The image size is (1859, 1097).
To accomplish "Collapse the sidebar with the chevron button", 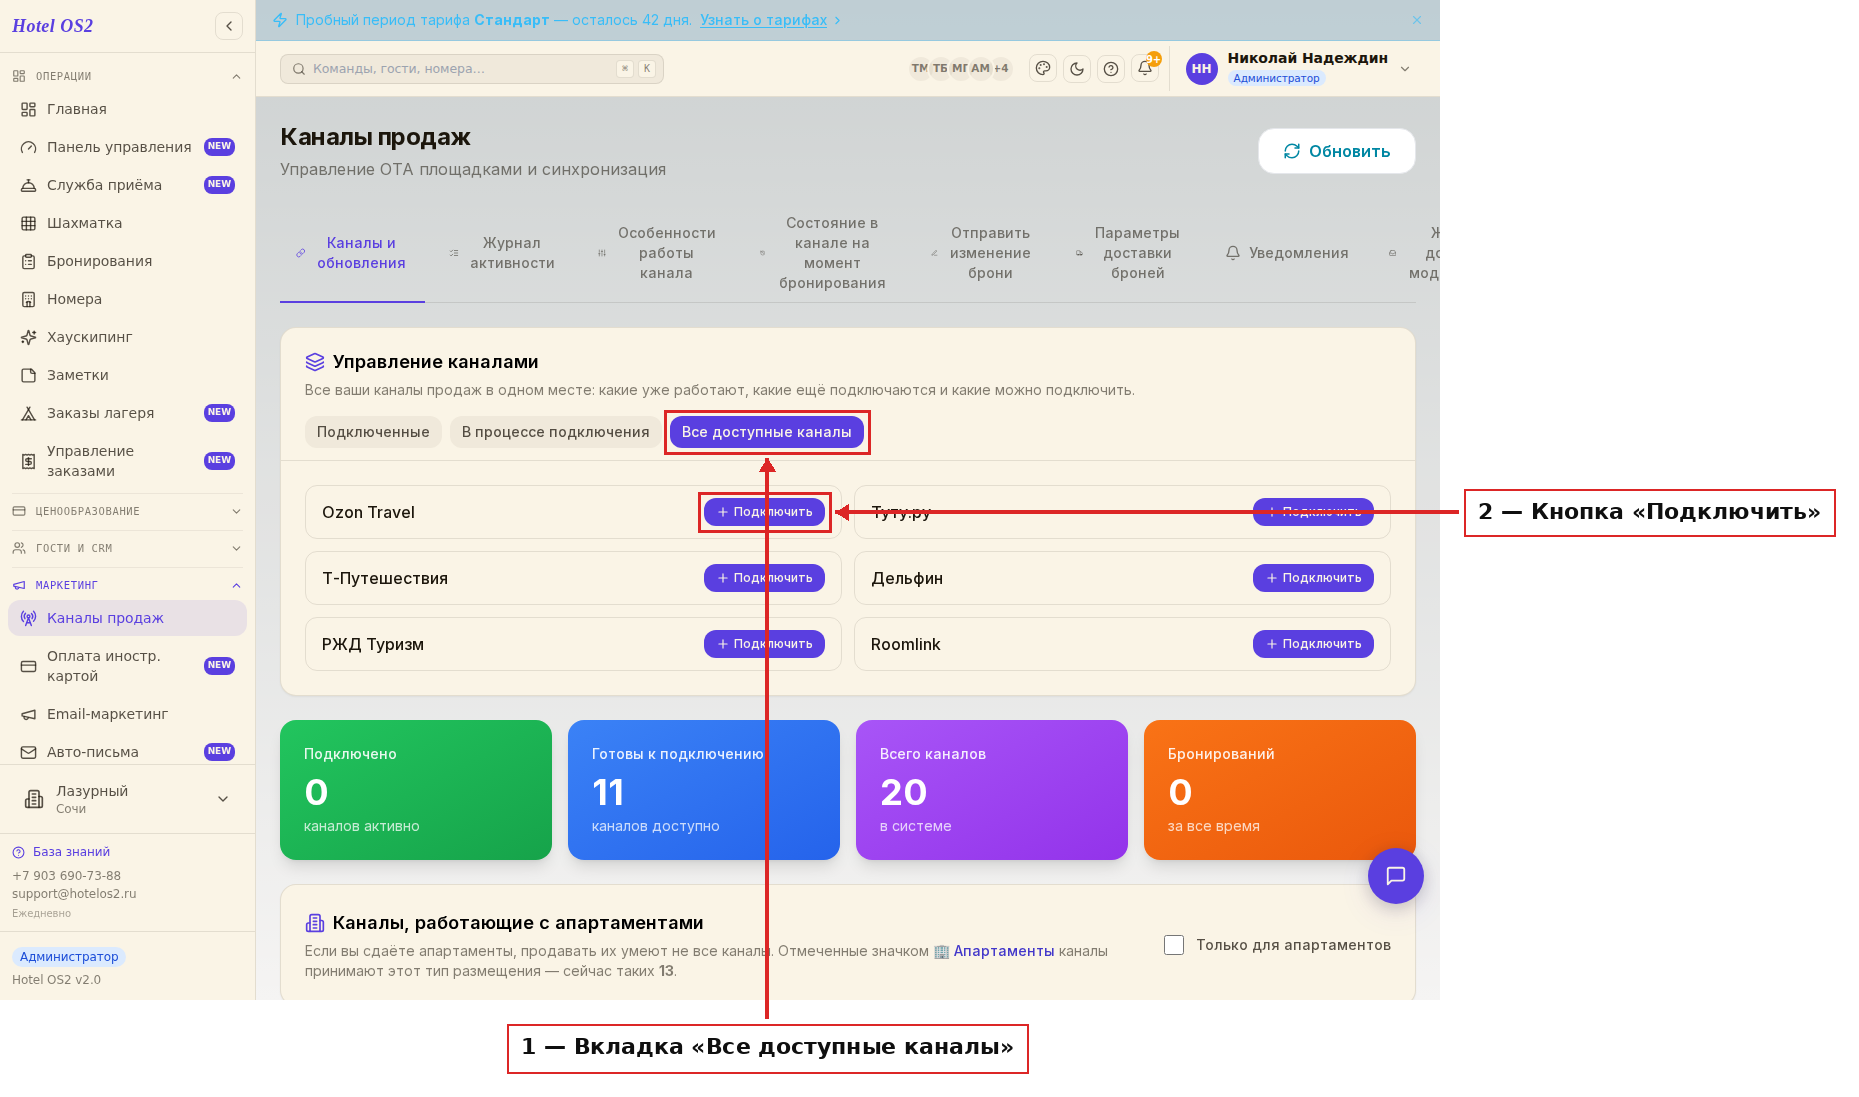I will click(x=229, y=26).
